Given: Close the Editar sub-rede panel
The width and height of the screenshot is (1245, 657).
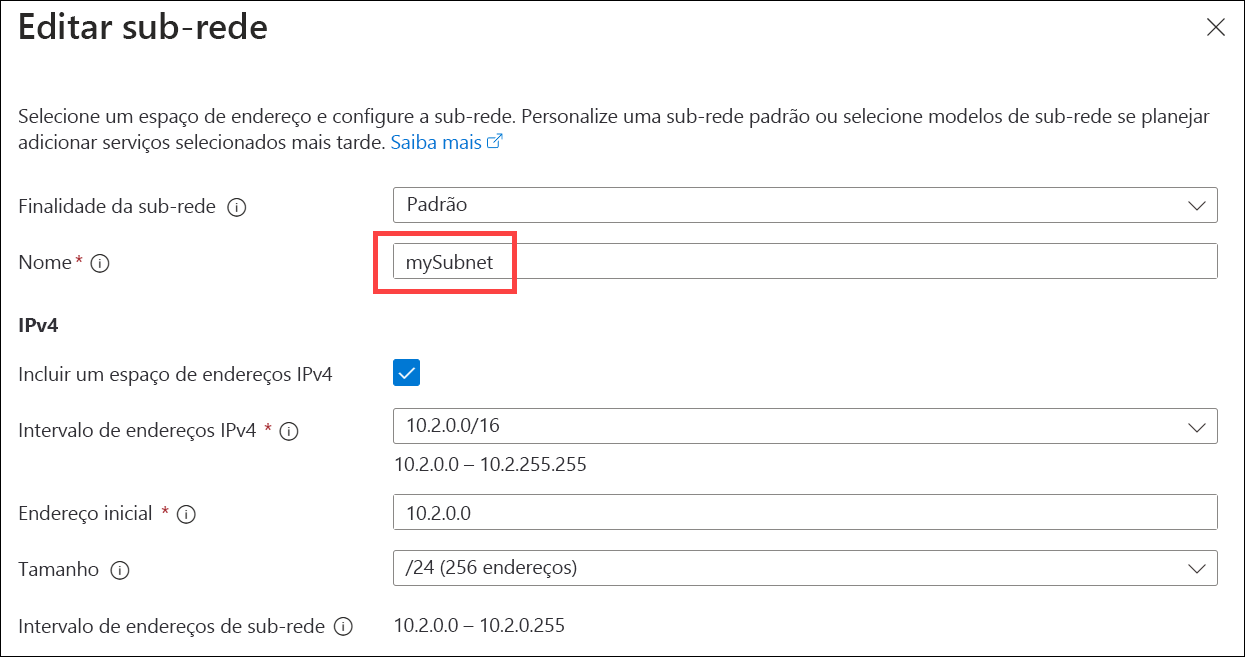Looking at the screenshot, I should point(1215,27).
